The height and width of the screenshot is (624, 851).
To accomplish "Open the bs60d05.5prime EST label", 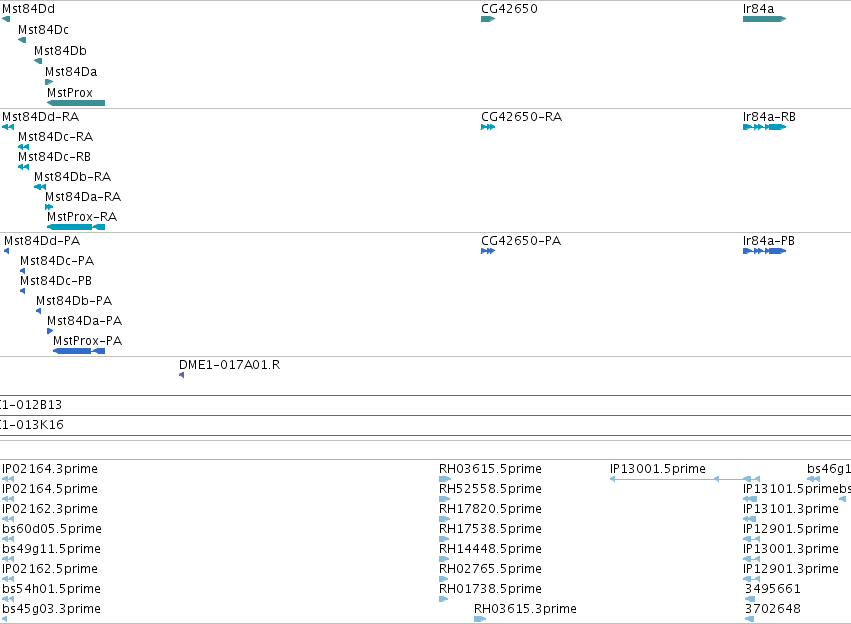I will [52, 529].
